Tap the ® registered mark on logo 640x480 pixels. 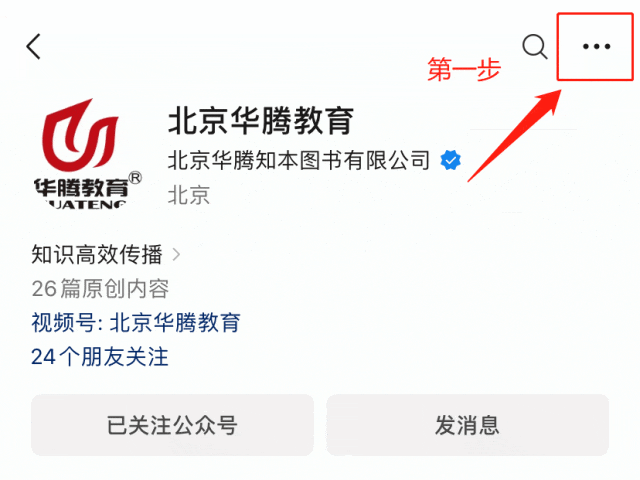[x=135, y=178]
